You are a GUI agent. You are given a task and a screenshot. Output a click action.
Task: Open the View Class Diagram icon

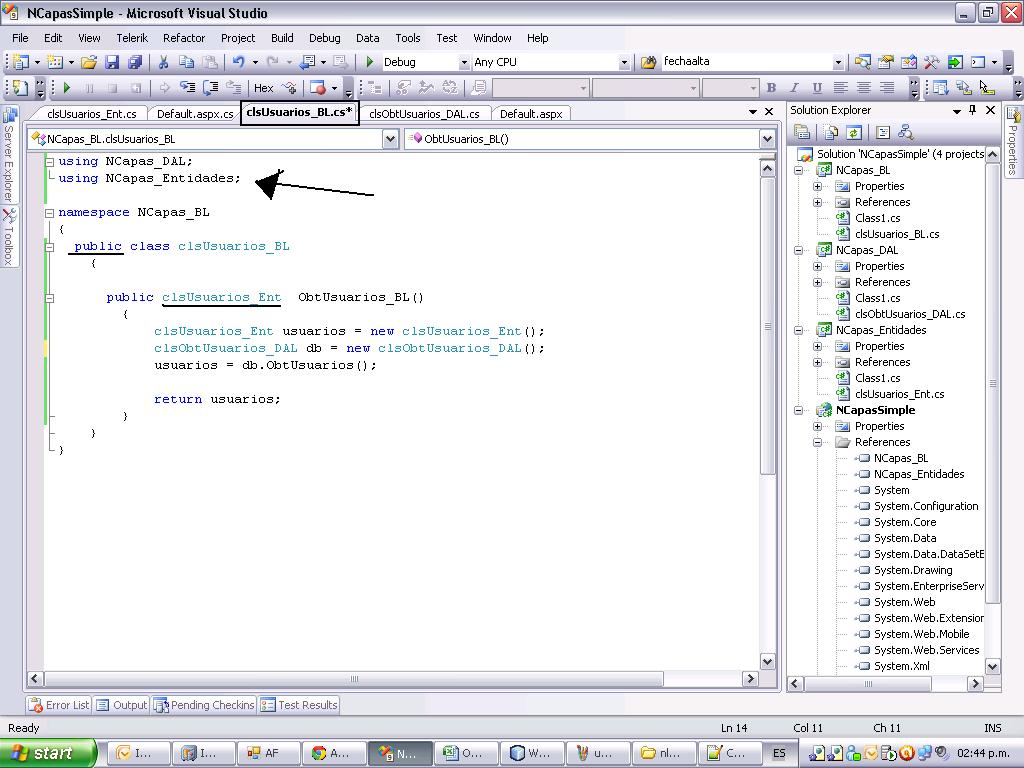(904, 133)
